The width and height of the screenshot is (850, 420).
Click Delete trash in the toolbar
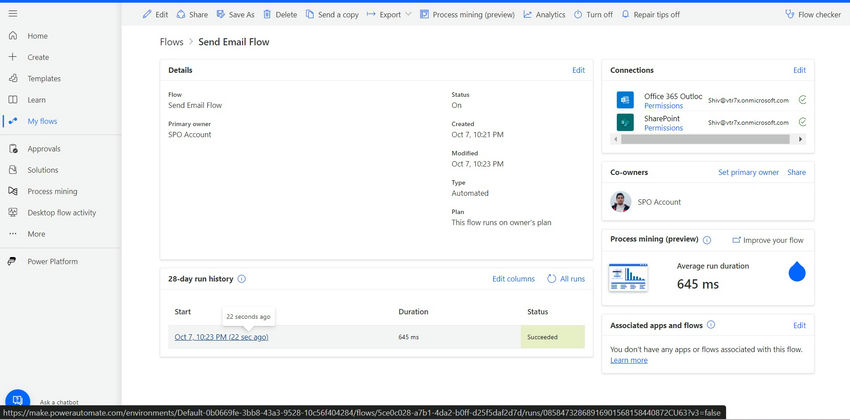coord(280,15)
